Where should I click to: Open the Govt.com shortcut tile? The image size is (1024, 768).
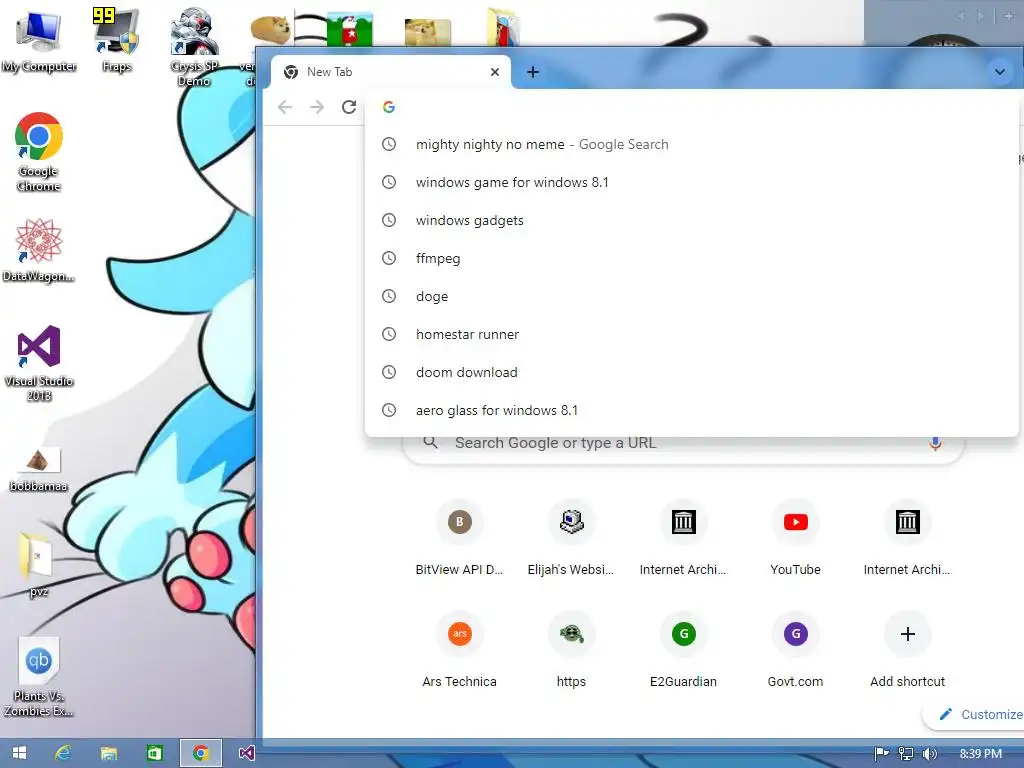point(795,651)
